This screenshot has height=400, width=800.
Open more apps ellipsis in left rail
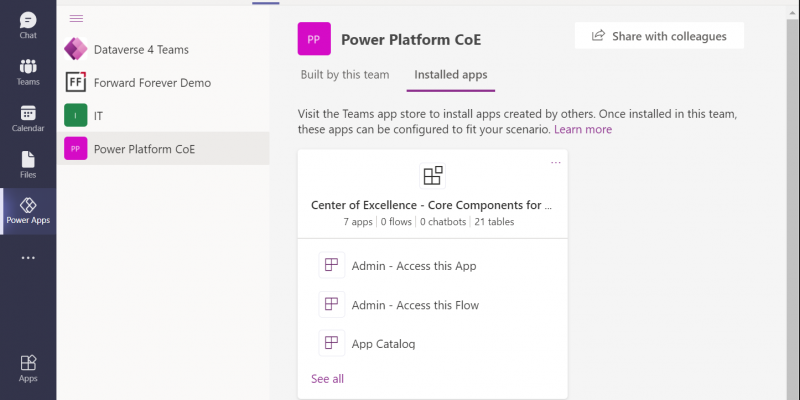(28, 258)
